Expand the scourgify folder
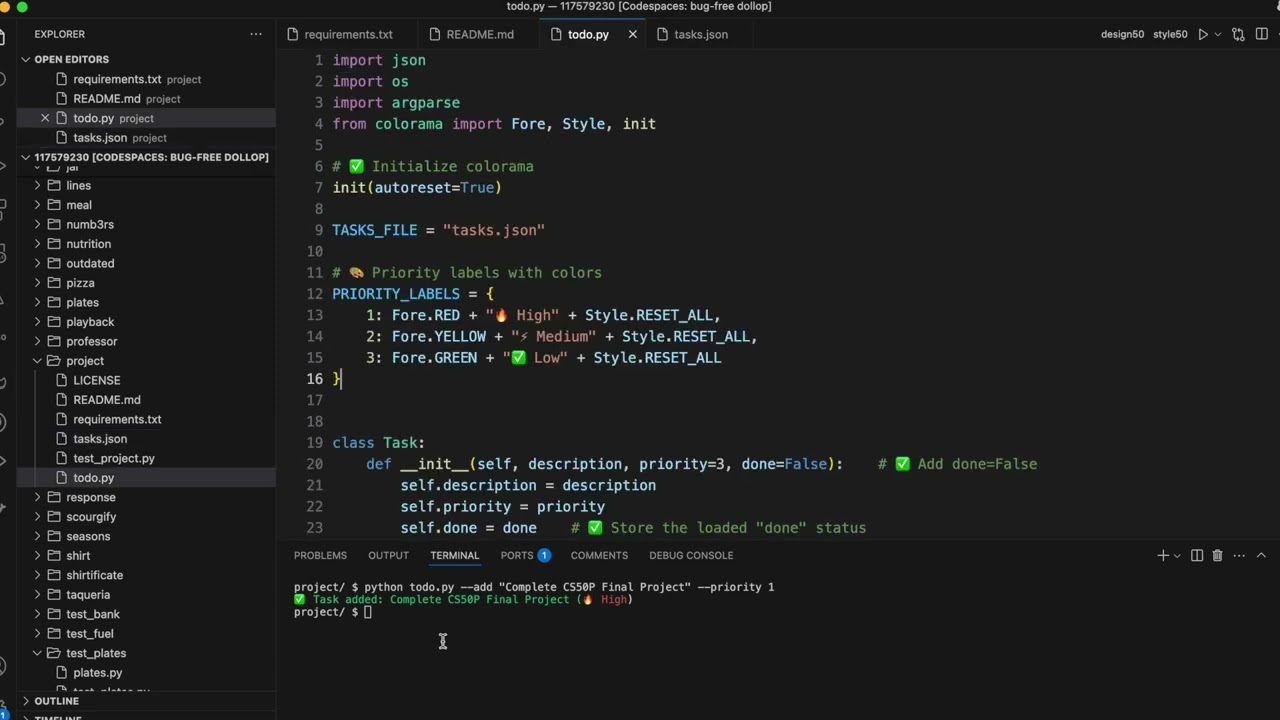1280x720 pixels. (x=91, y=517)
